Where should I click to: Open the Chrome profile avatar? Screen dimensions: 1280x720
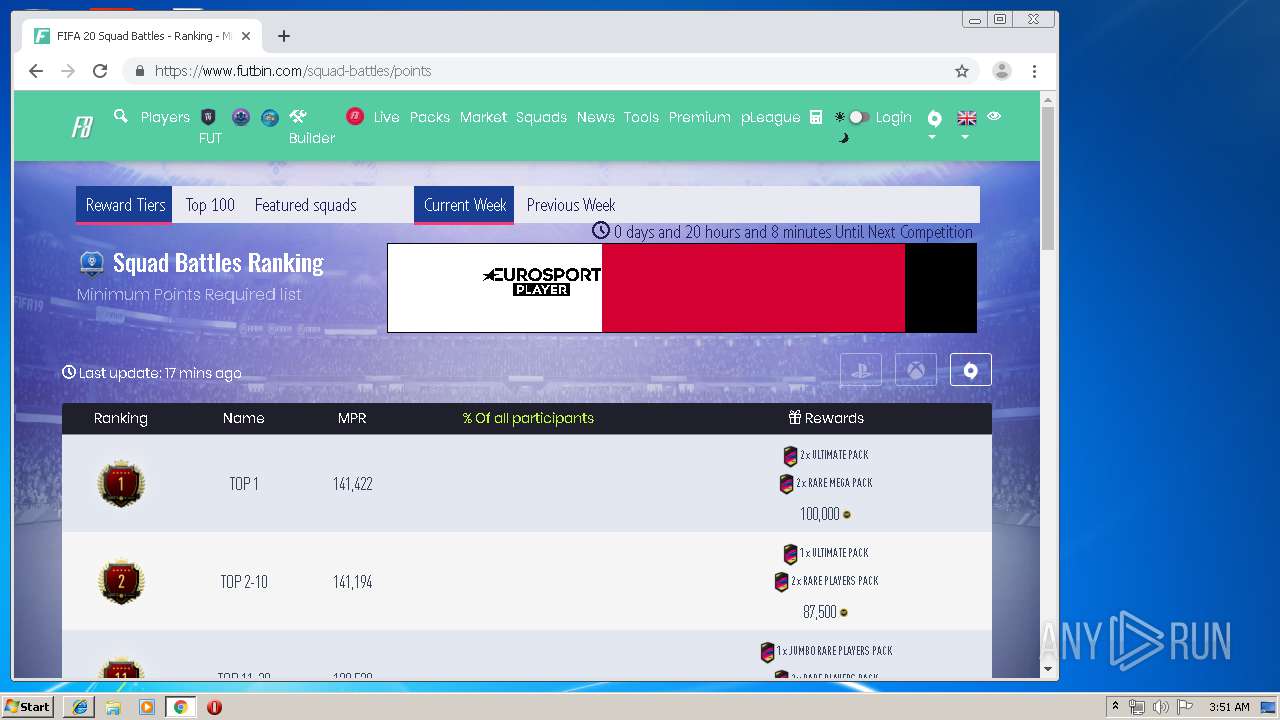pyautogui.click(x=1001, y=71)
